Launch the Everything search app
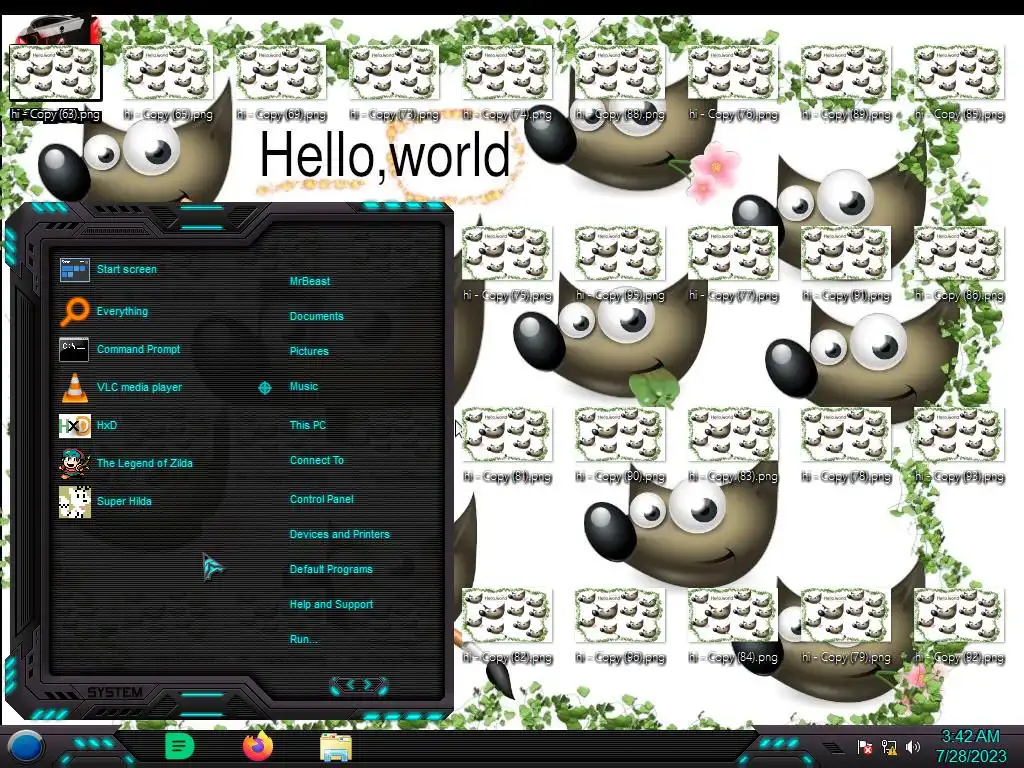Screen dimensions: 1024x768 click(104, 312)
